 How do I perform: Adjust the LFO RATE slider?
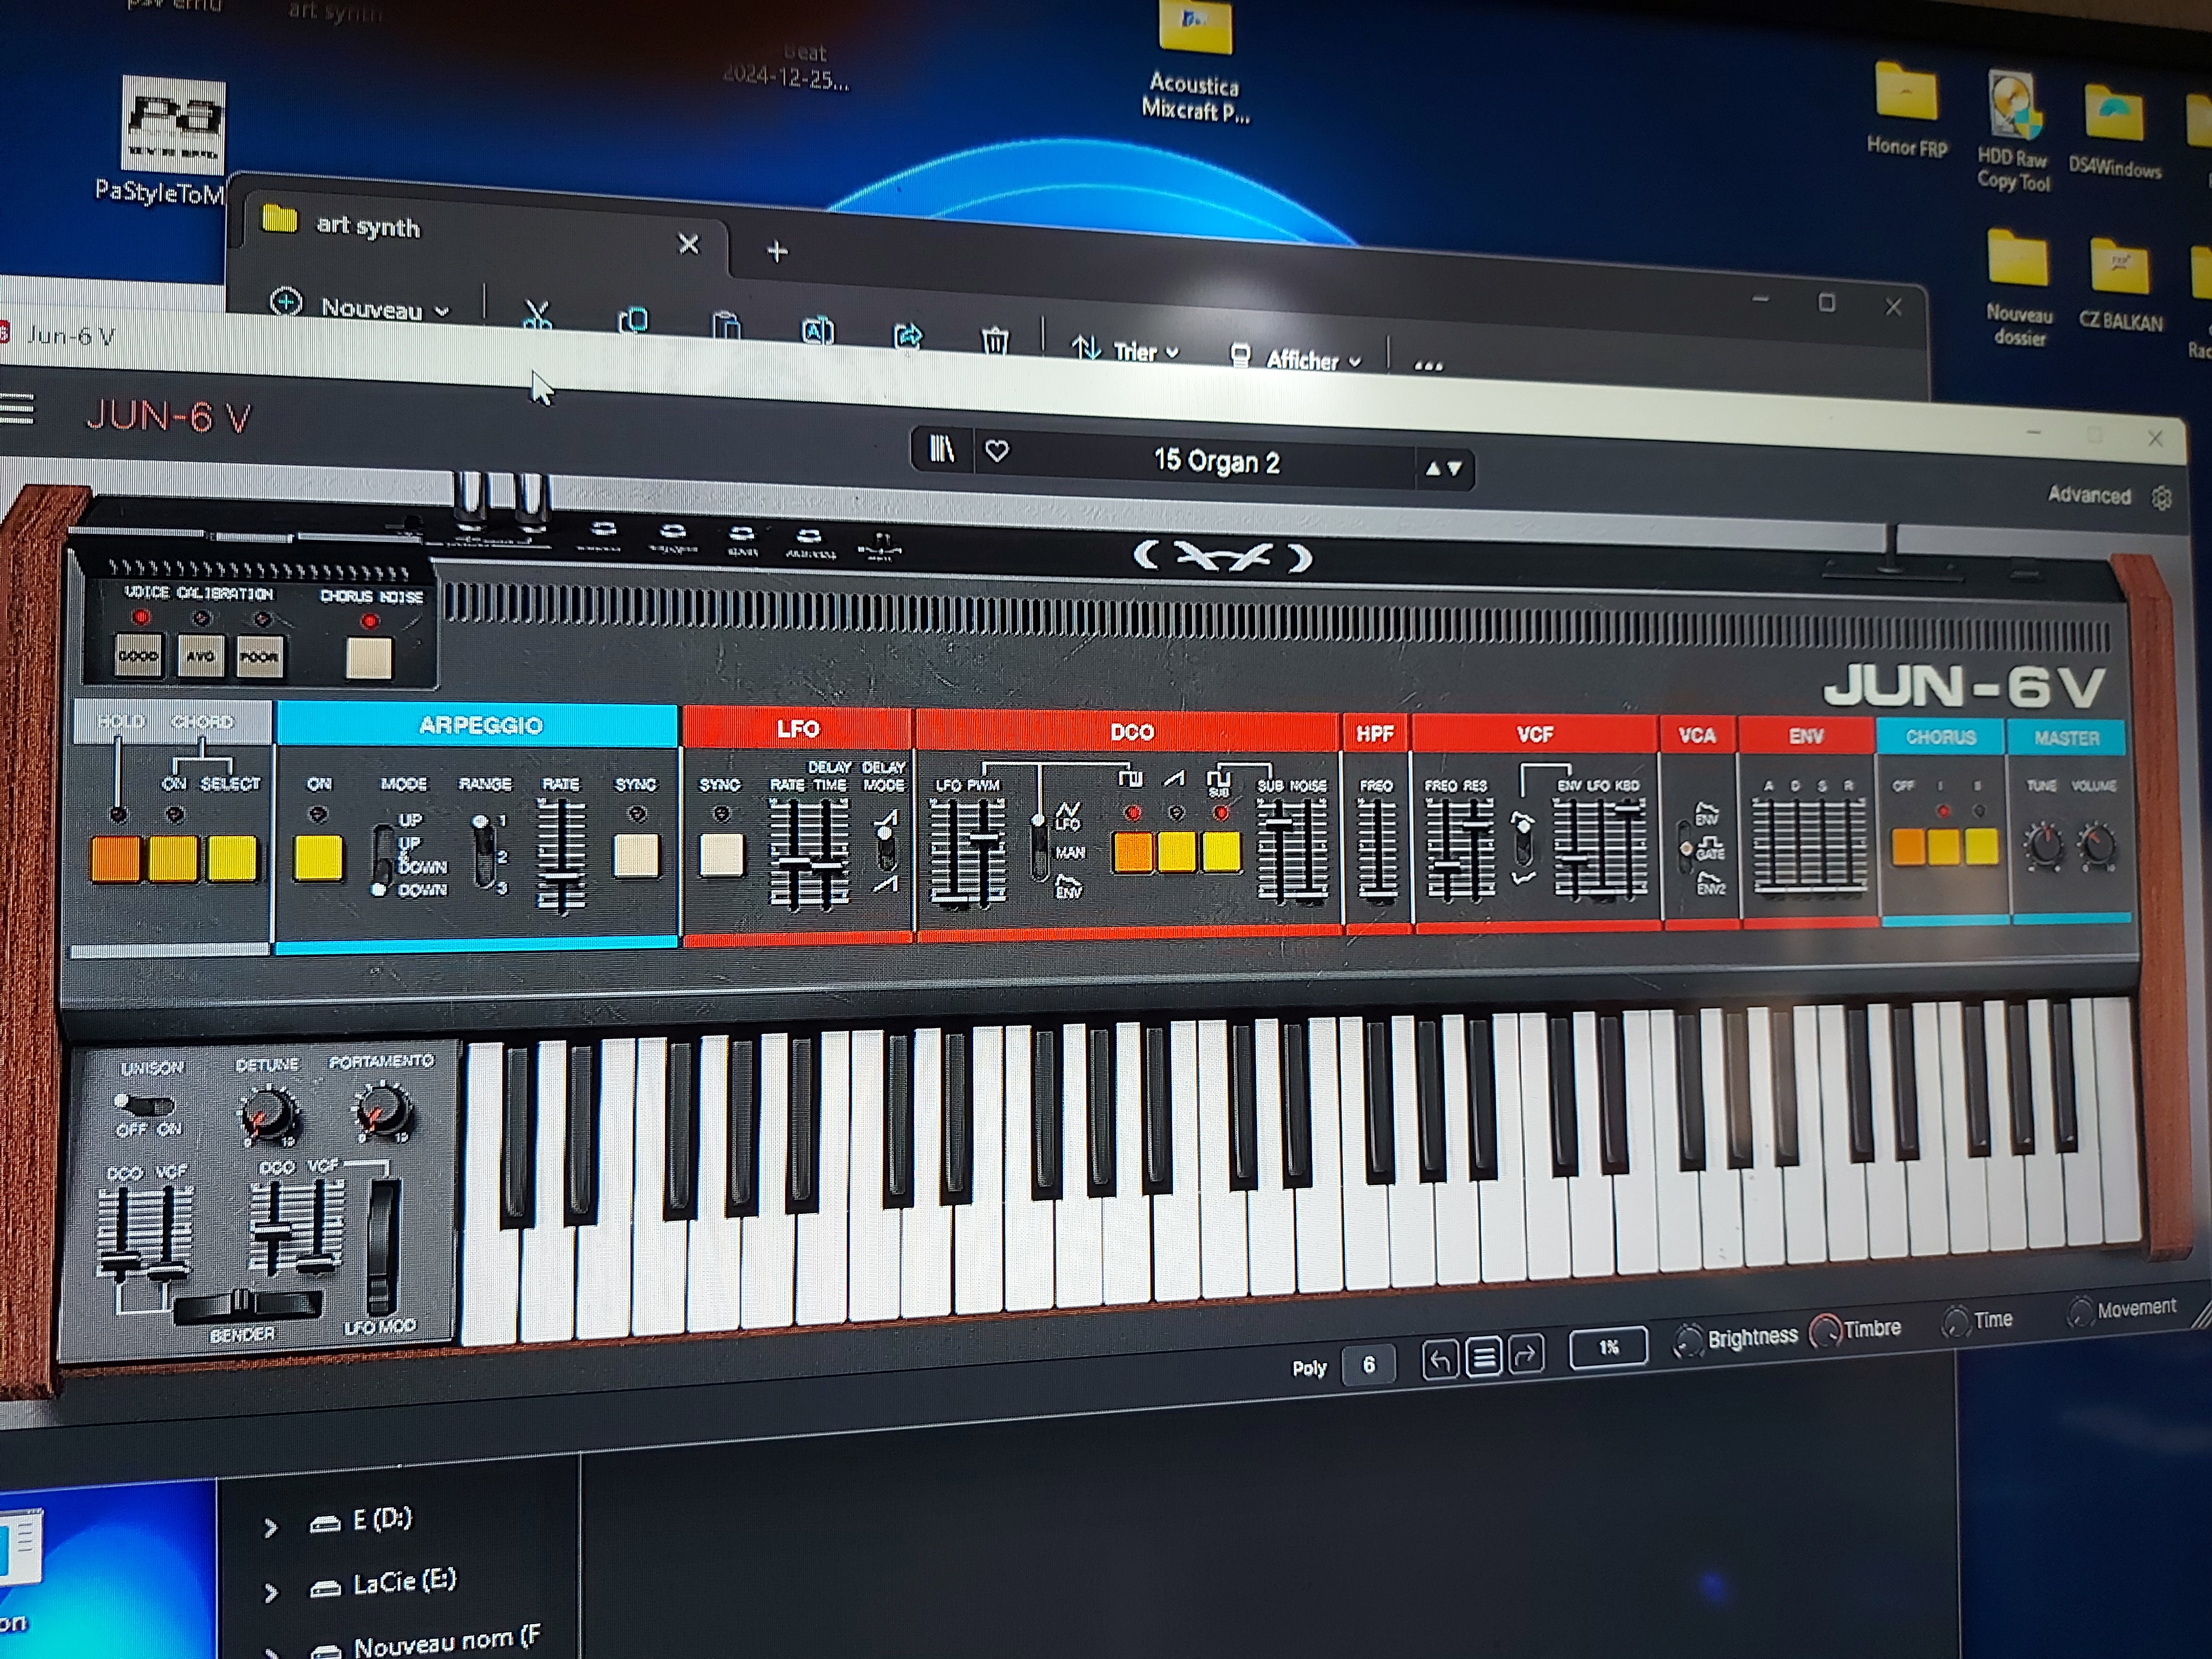point(794,855)
